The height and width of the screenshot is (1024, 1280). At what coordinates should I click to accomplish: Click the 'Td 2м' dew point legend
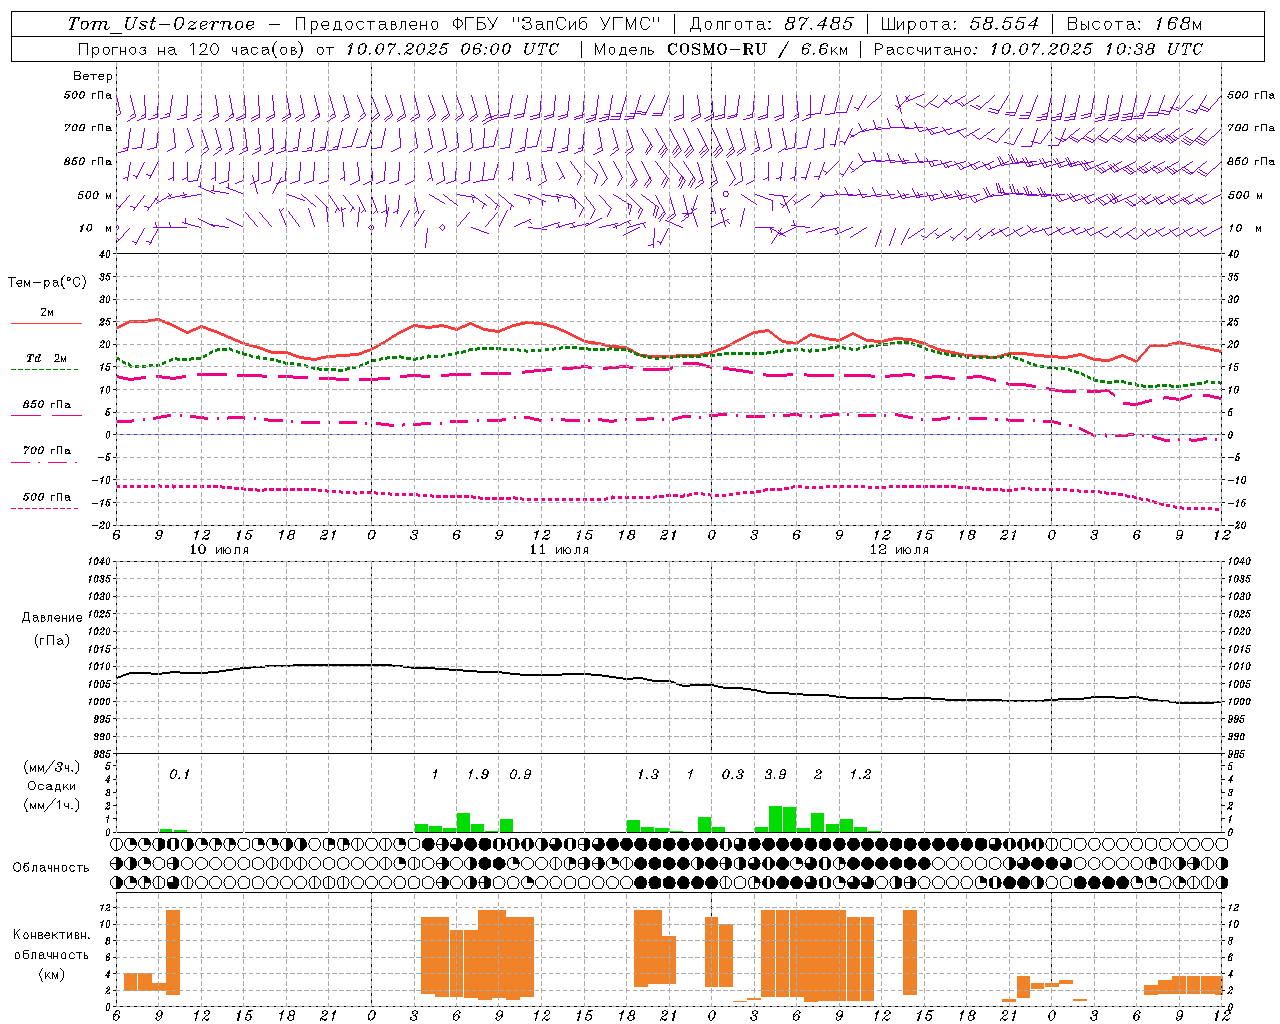point(46,358)
